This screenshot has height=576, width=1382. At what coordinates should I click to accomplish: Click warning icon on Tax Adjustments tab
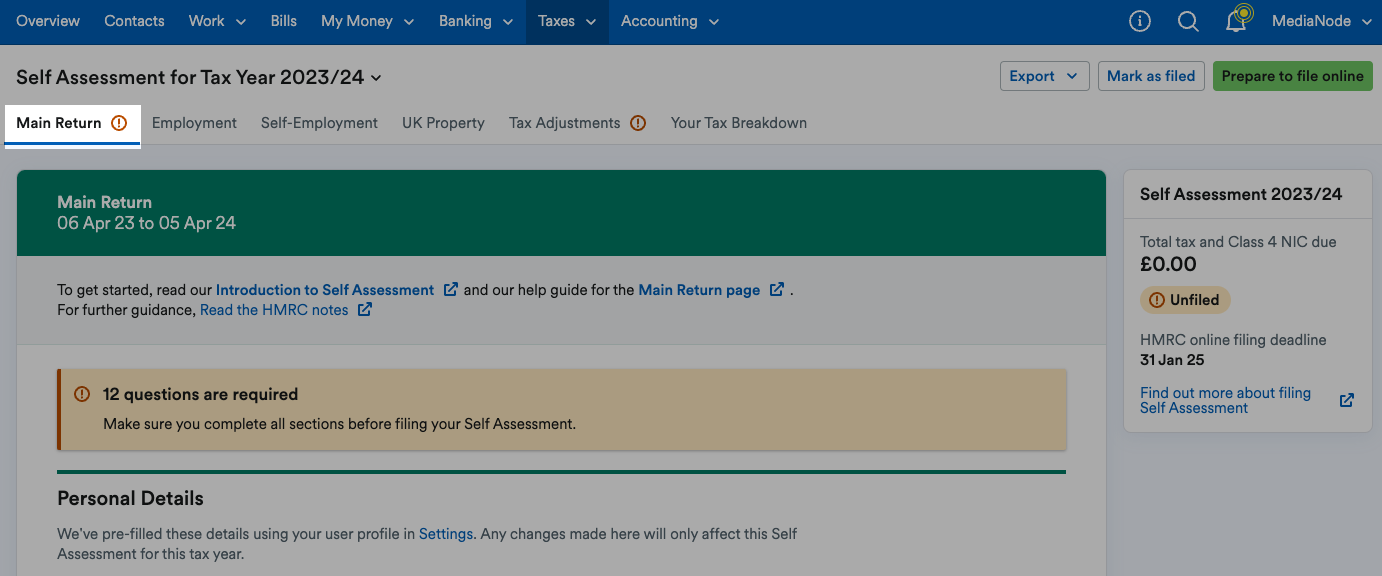pyautogui.click(x=638, y=123)
